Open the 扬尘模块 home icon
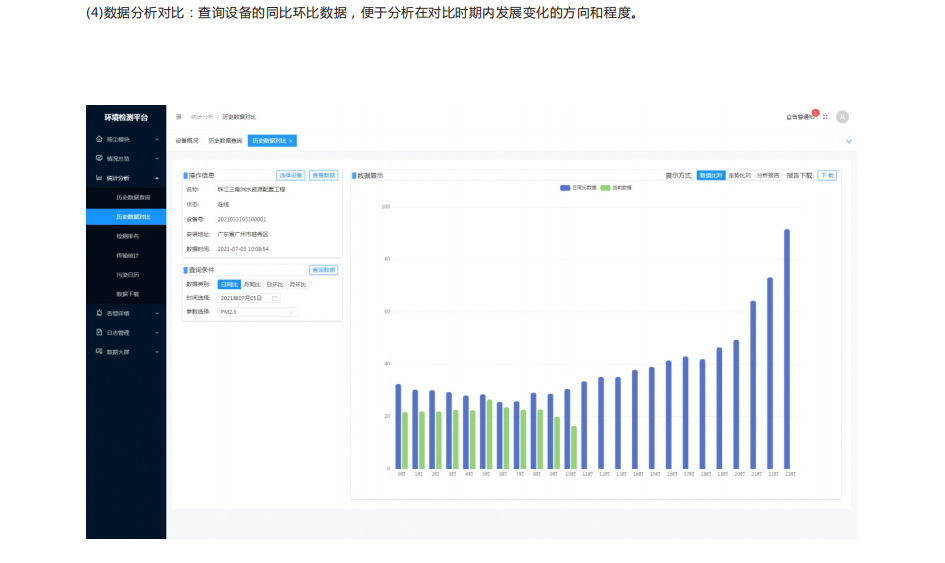 99,139
